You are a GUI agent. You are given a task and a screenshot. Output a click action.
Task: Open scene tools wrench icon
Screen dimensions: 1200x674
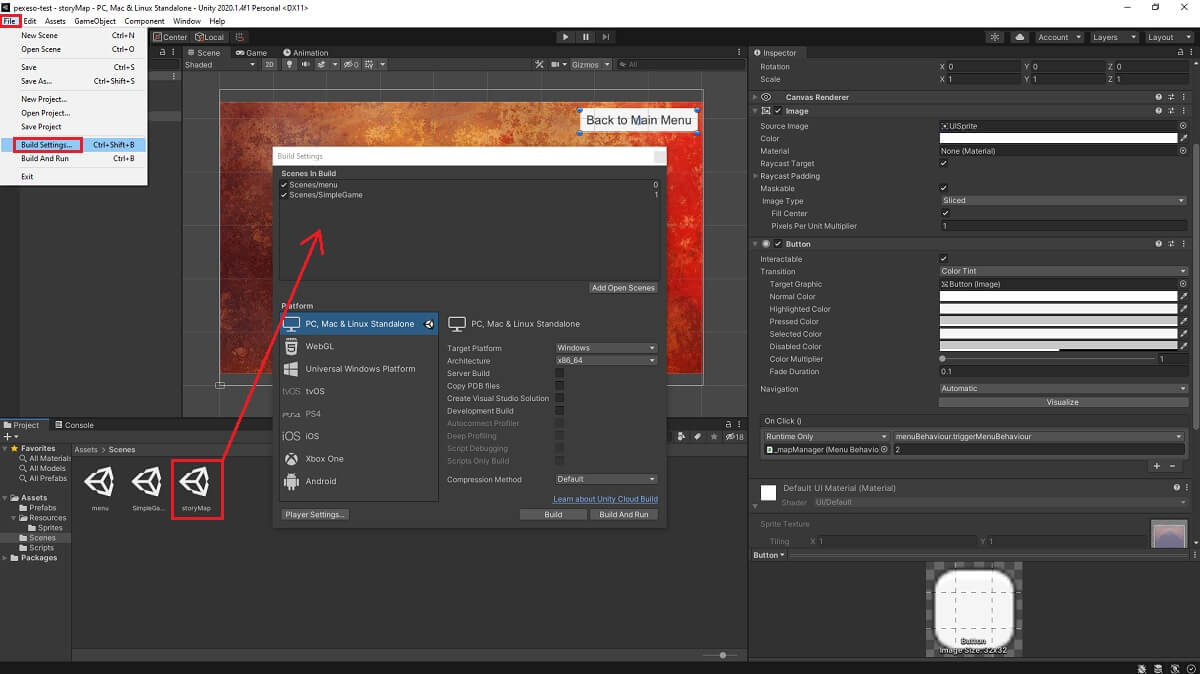[539, 64]
